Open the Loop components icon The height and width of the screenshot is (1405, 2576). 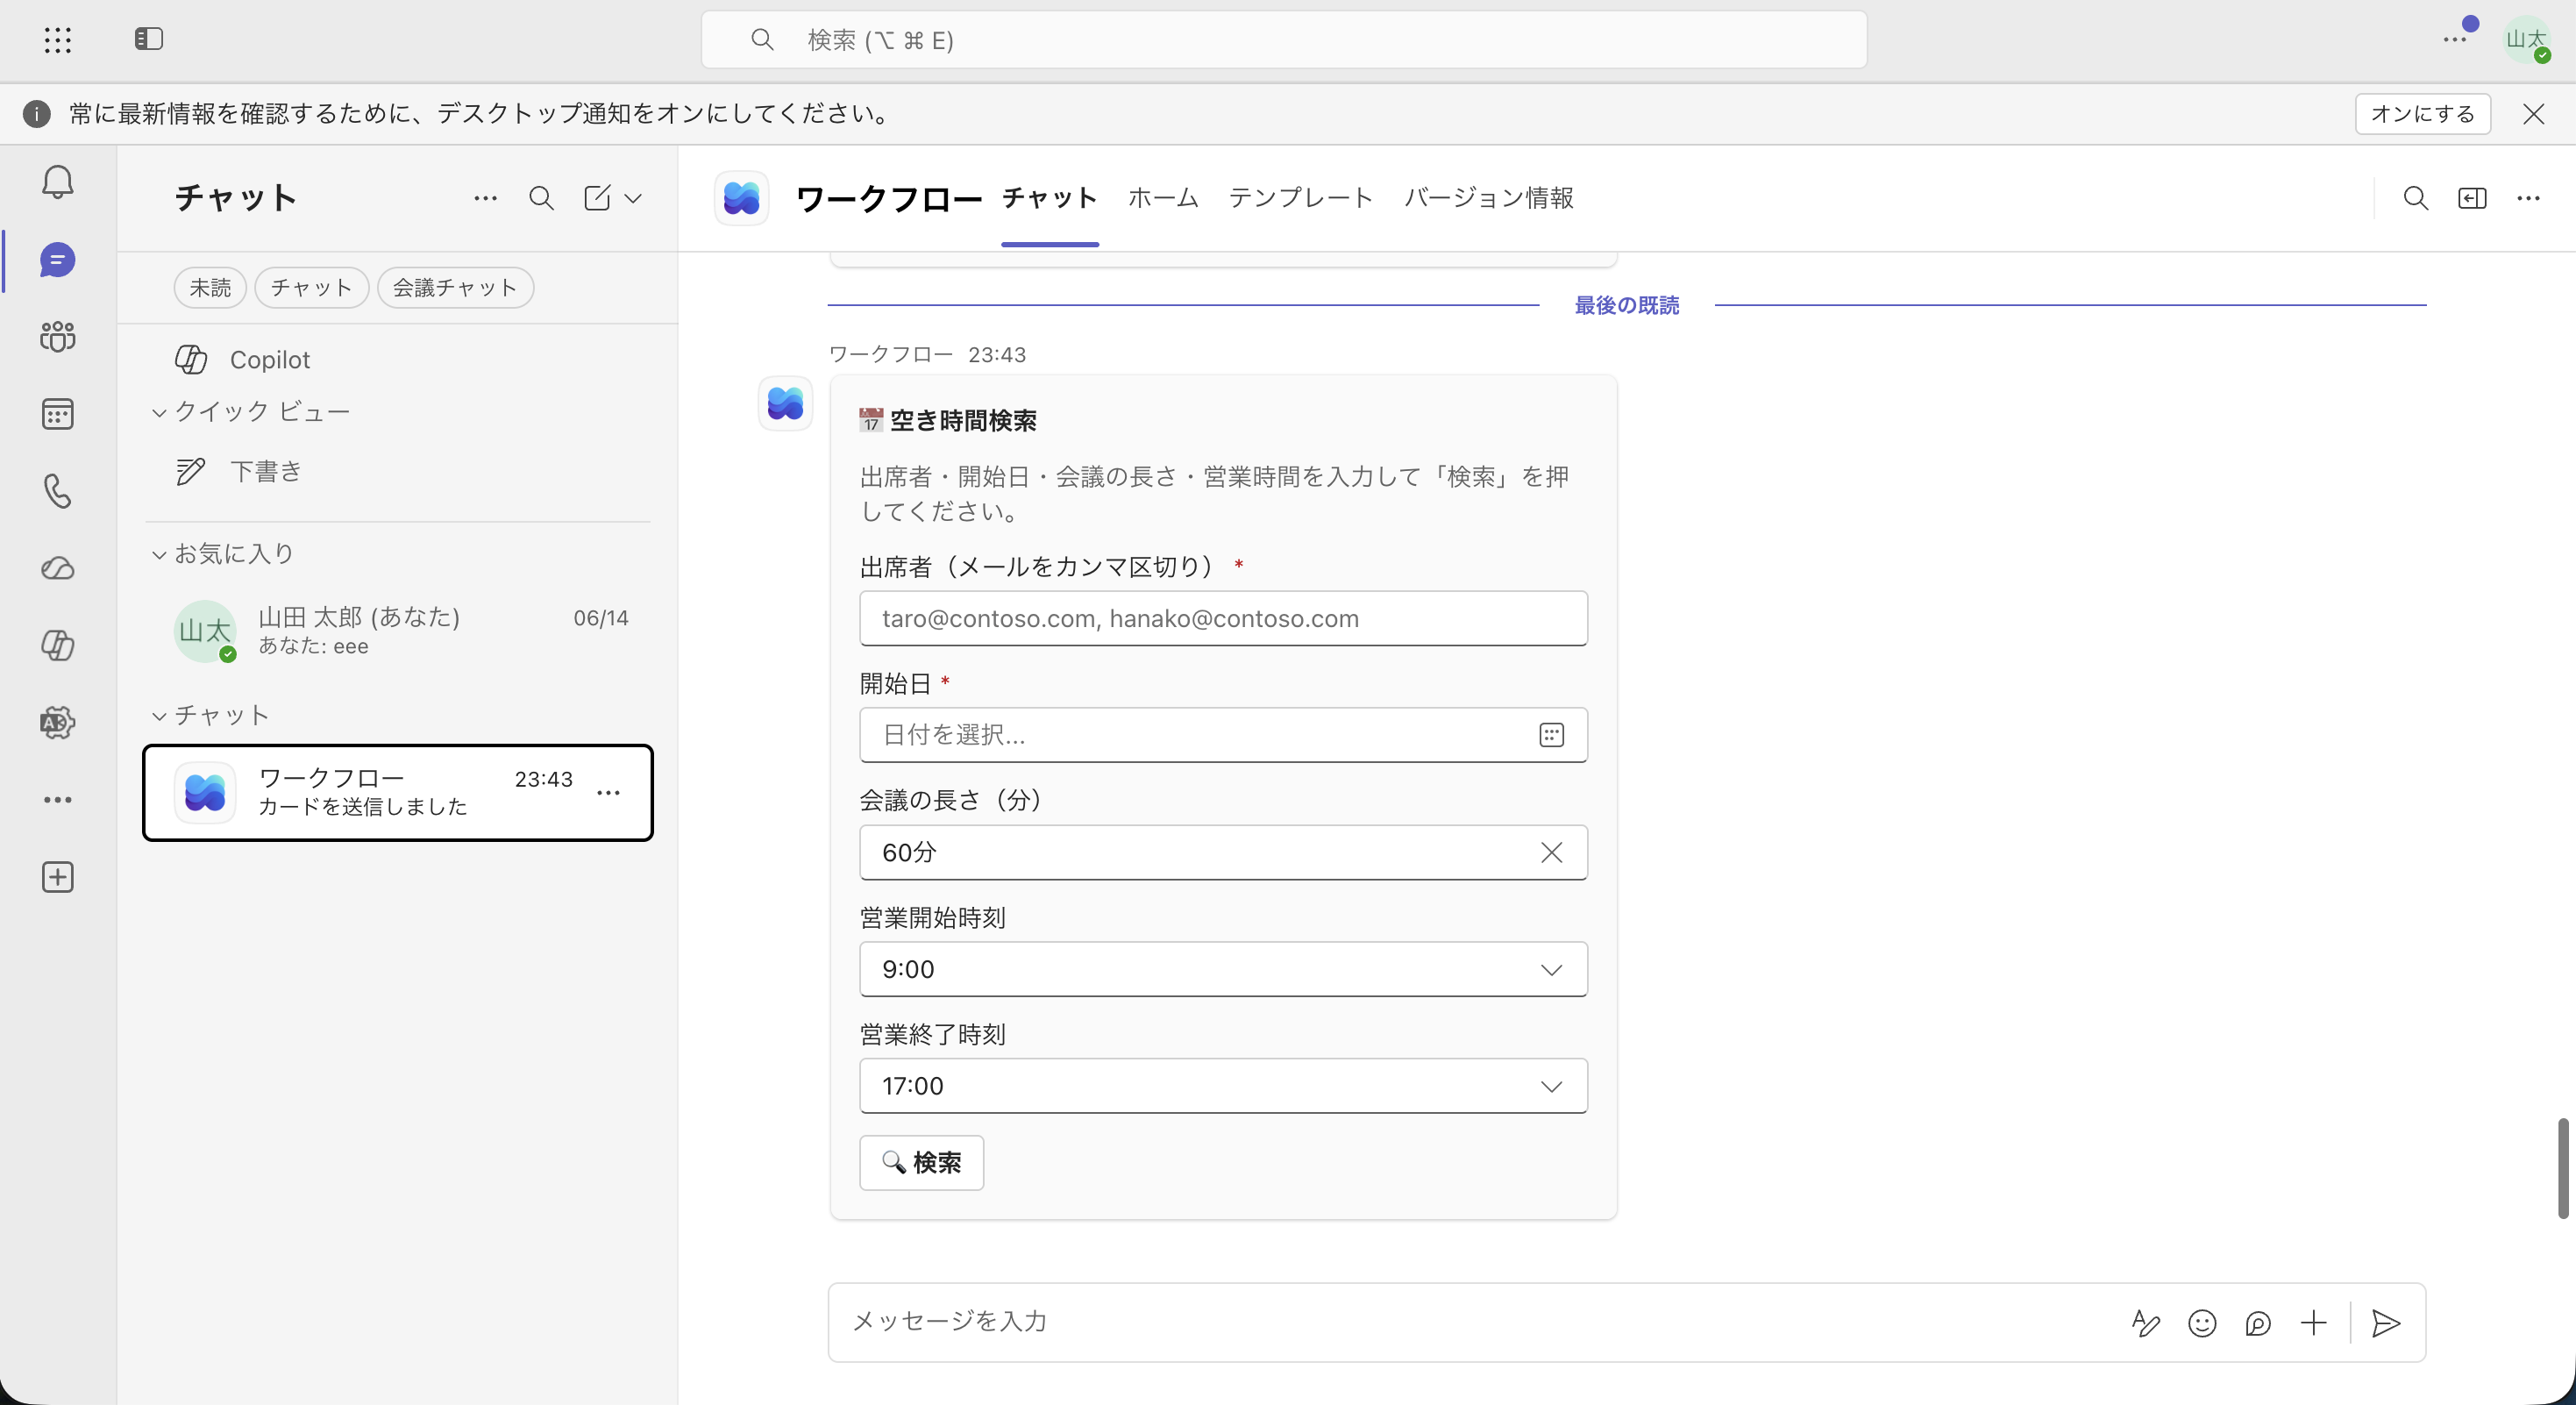coord(2258,1323)
